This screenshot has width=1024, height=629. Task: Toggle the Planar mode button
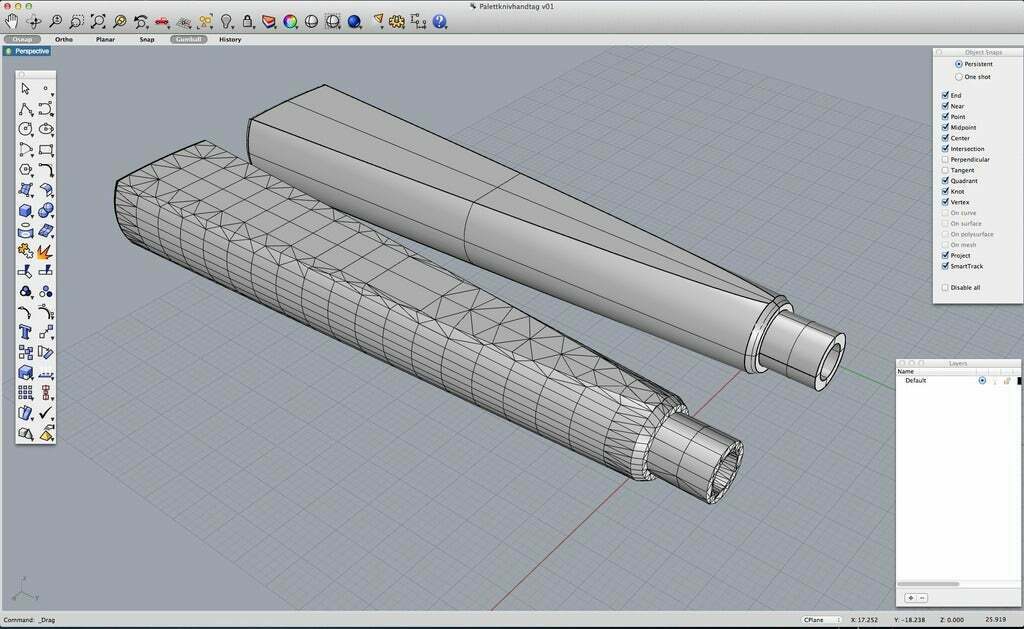point(105,39)
